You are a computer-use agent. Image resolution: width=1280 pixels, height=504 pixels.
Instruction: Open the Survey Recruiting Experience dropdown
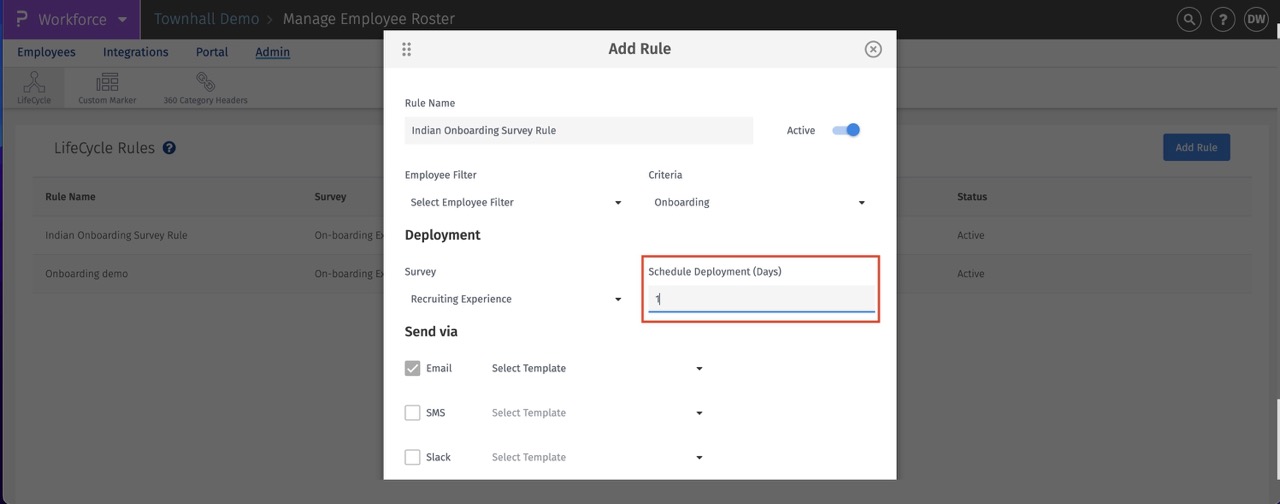coord(516,299)
